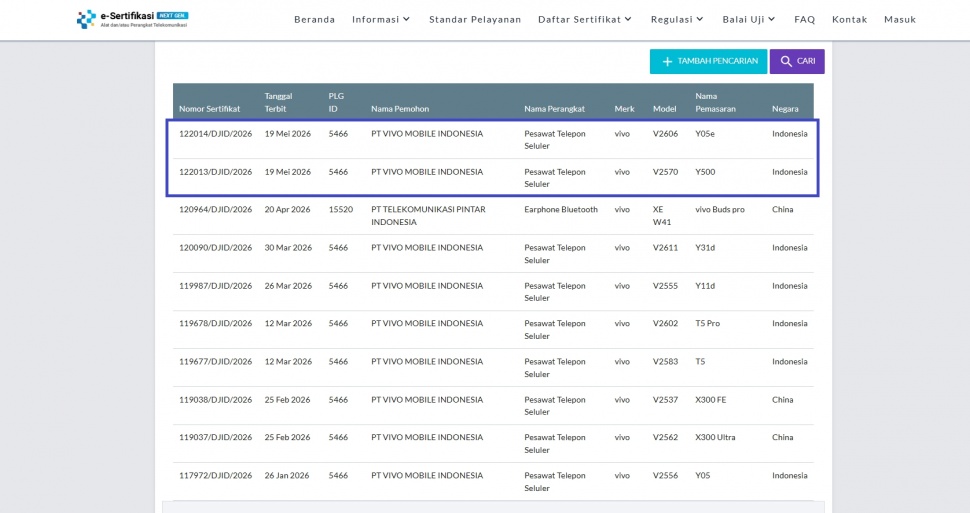Open Standar Pelayanan page
Screen dimensions: 970x513
pyautogui.click(x=475, y=19)
